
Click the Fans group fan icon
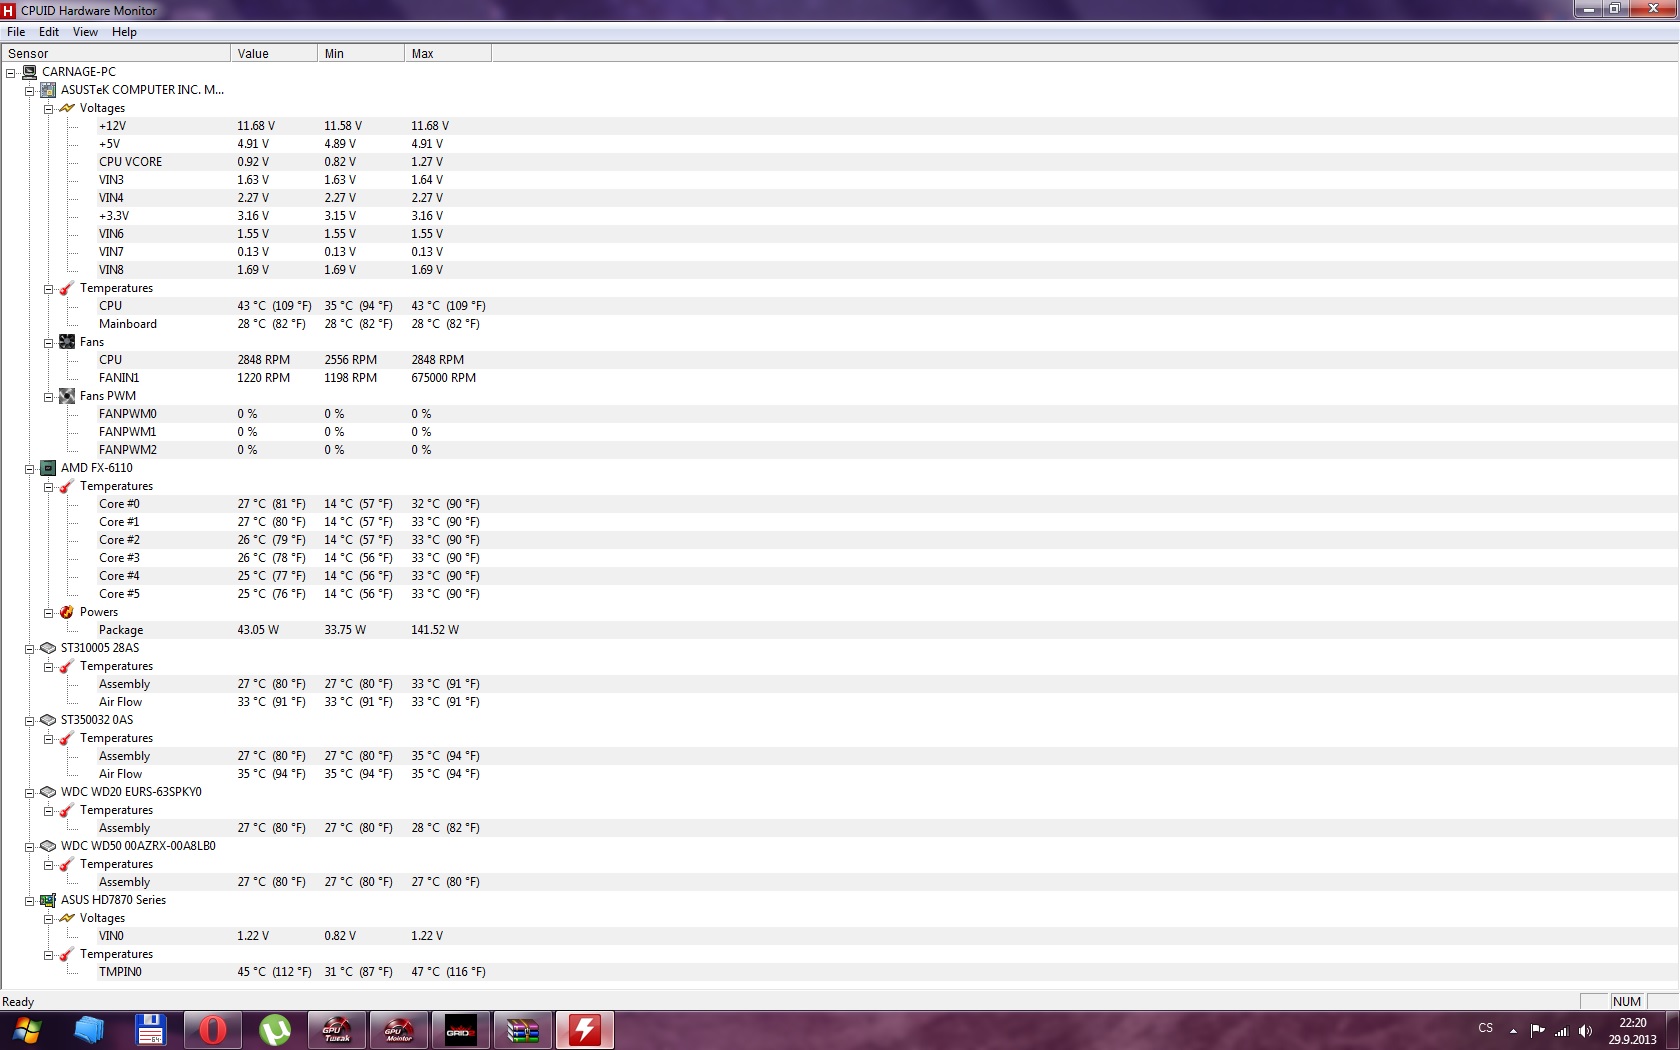click(67, 342)
